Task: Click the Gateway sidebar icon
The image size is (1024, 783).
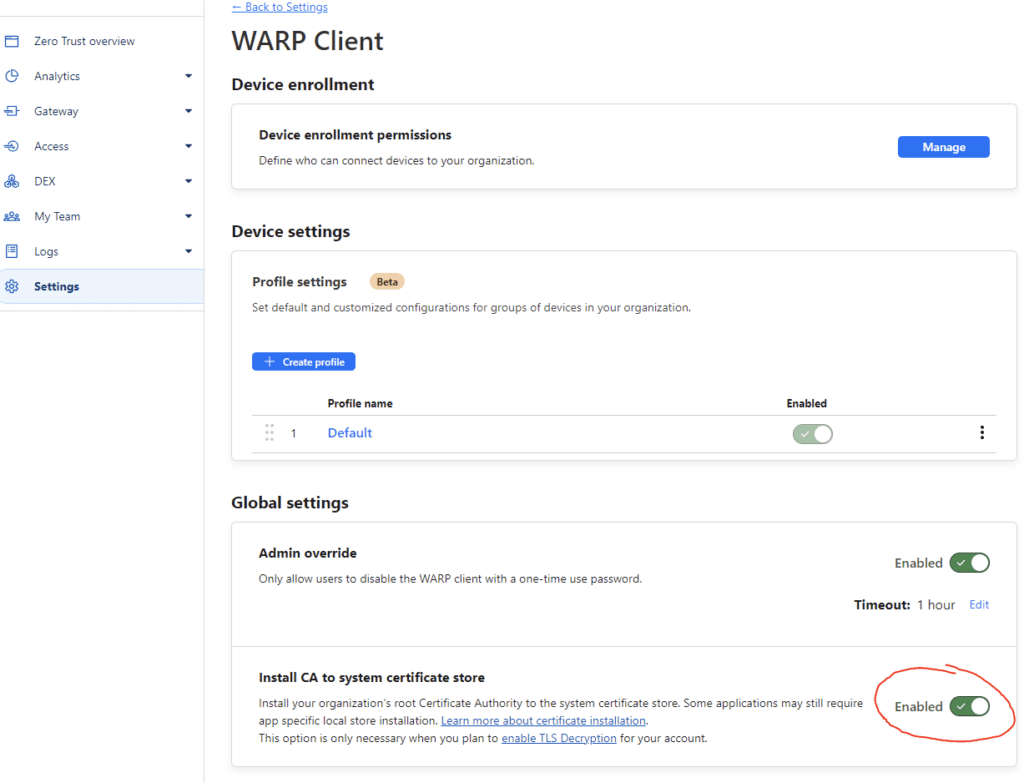Action: click(12, 111)
